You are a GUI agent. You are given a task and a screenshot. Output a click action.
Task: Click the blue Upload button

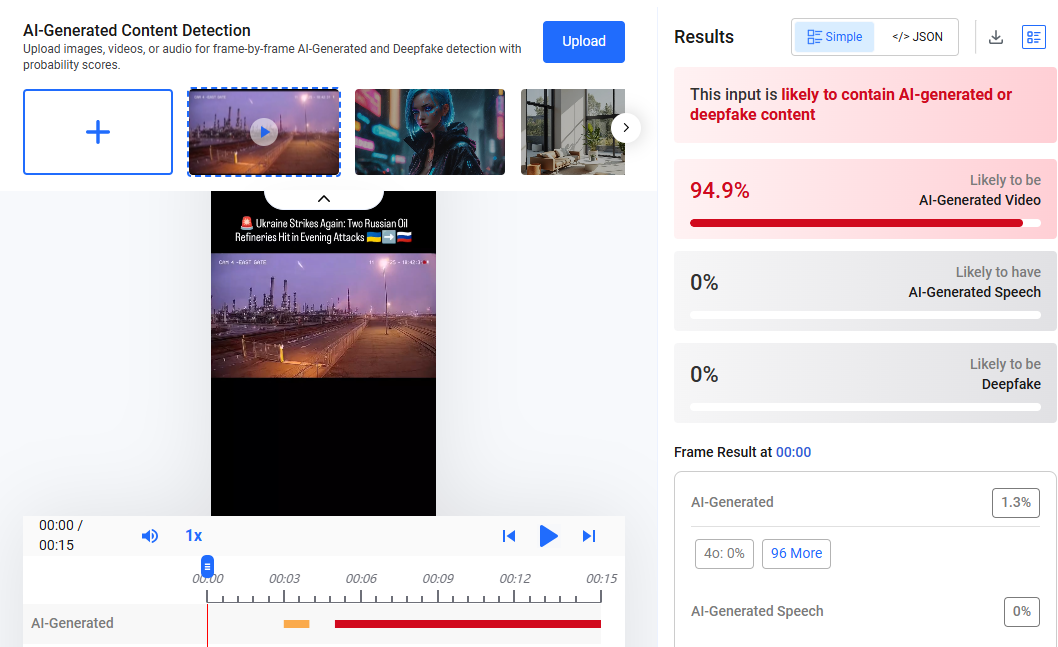tap(584, 41)
